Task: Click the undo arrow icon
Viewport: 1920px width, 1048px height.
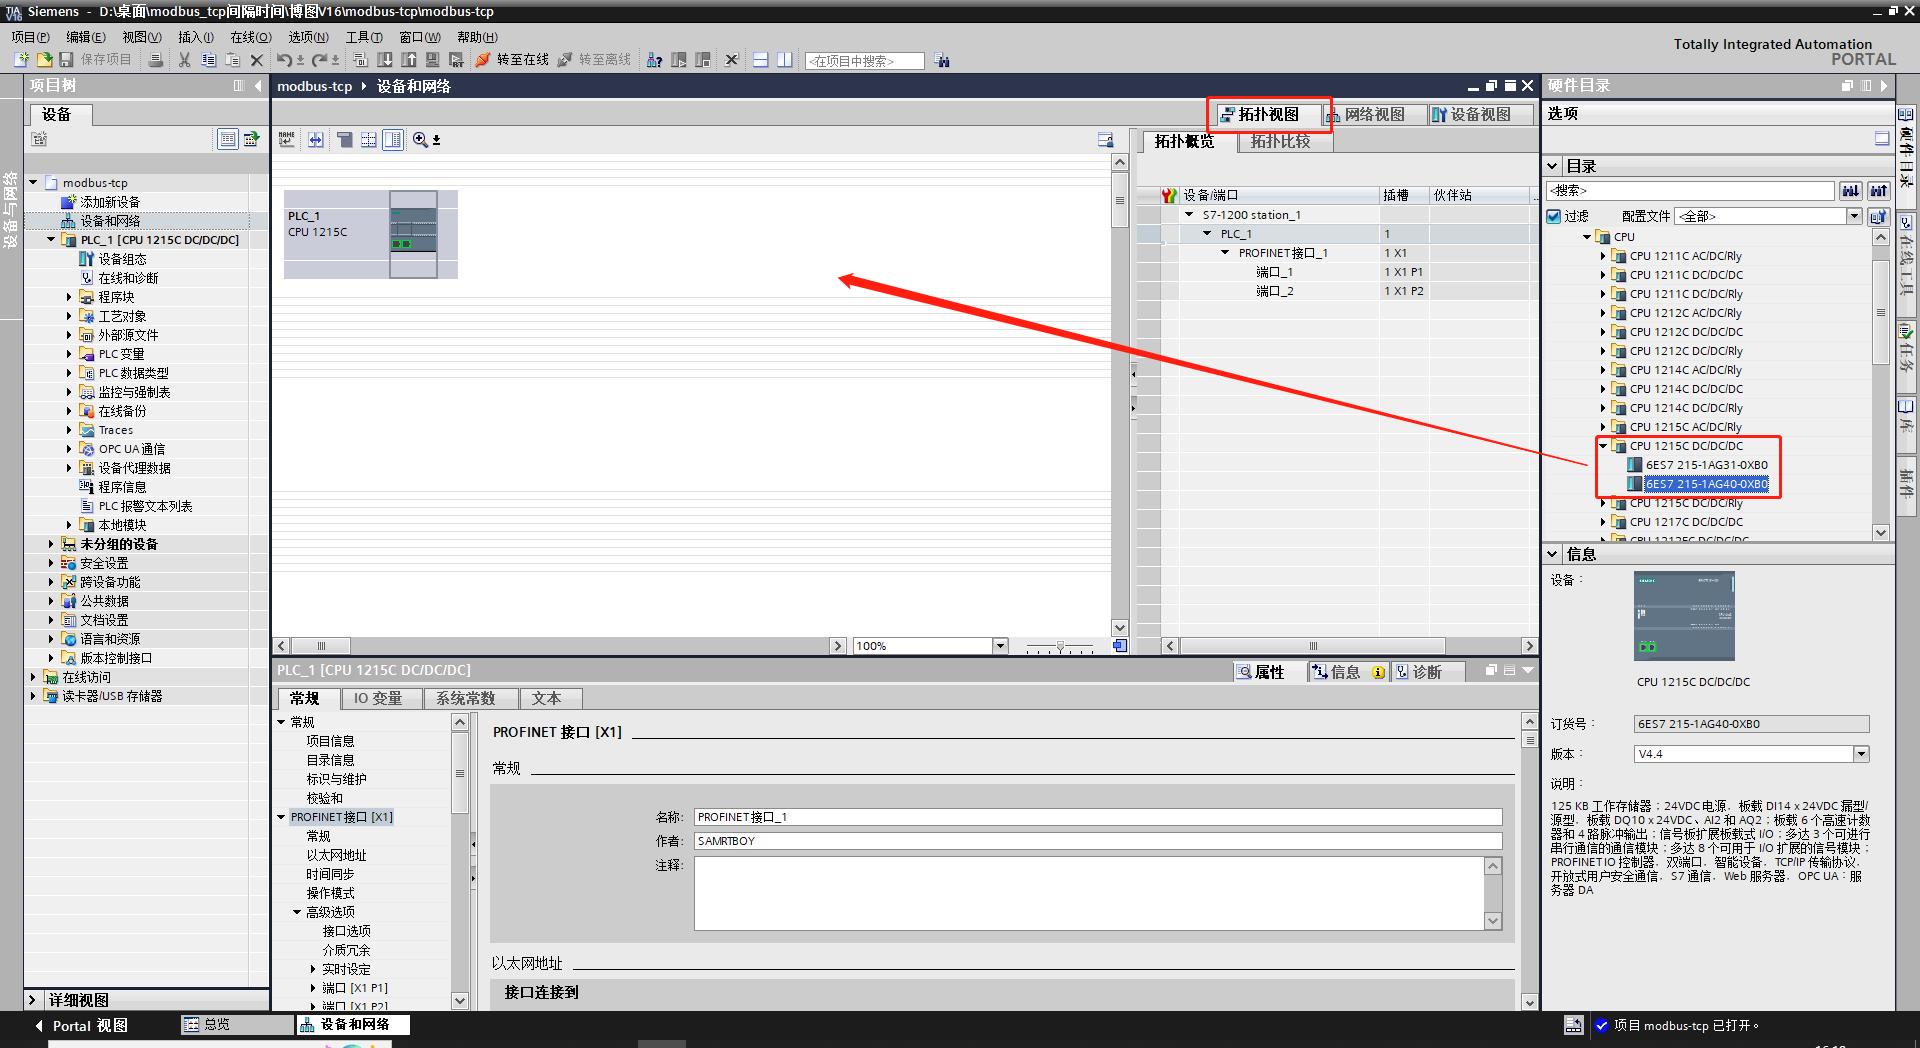Action: click(284, 60)
